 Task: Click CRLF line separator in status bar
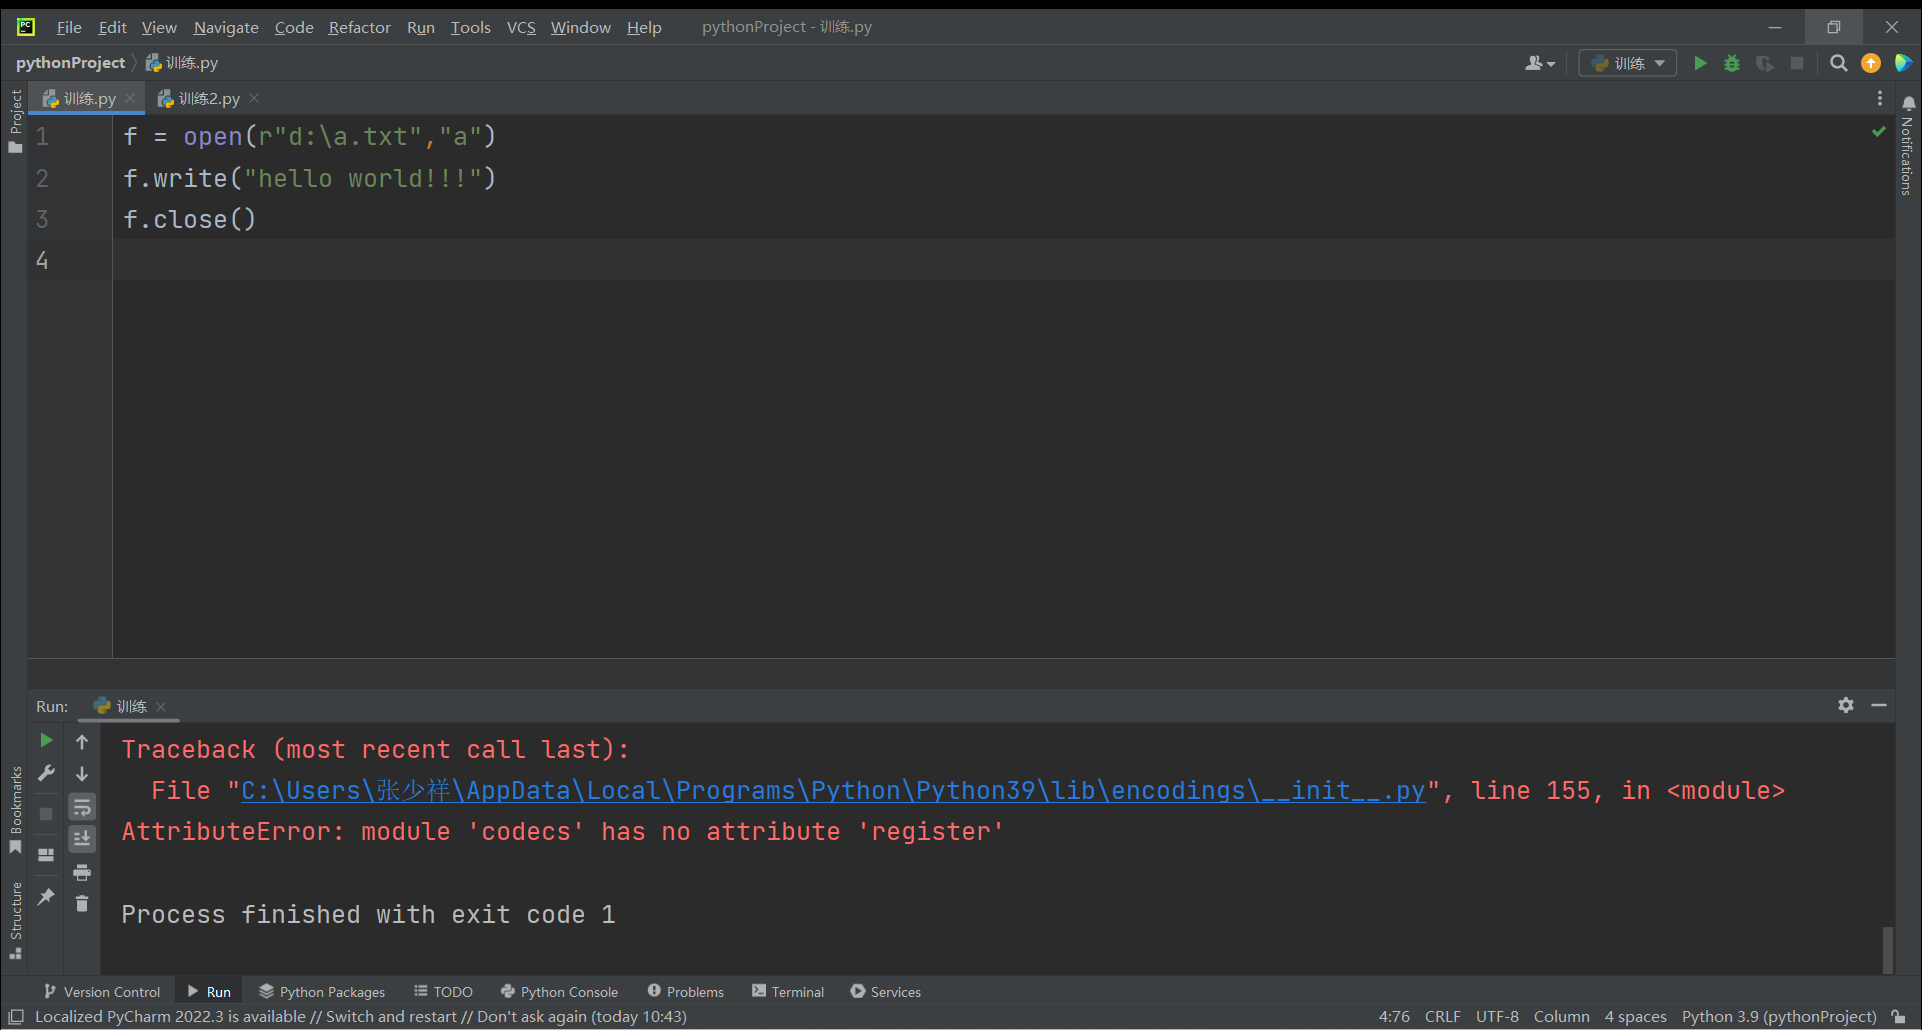(x=1442, y=1016)
